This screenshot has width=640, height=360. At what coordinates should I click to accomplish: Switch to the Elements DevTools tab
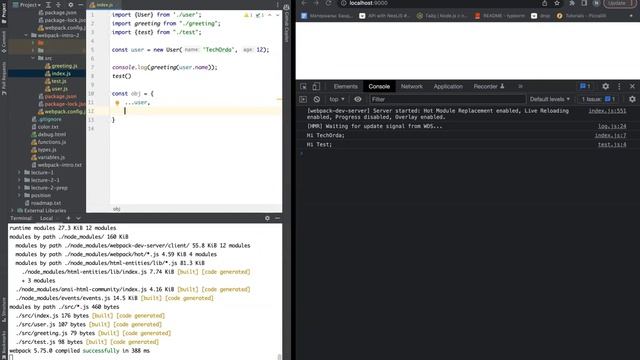[x=345, y=87]
